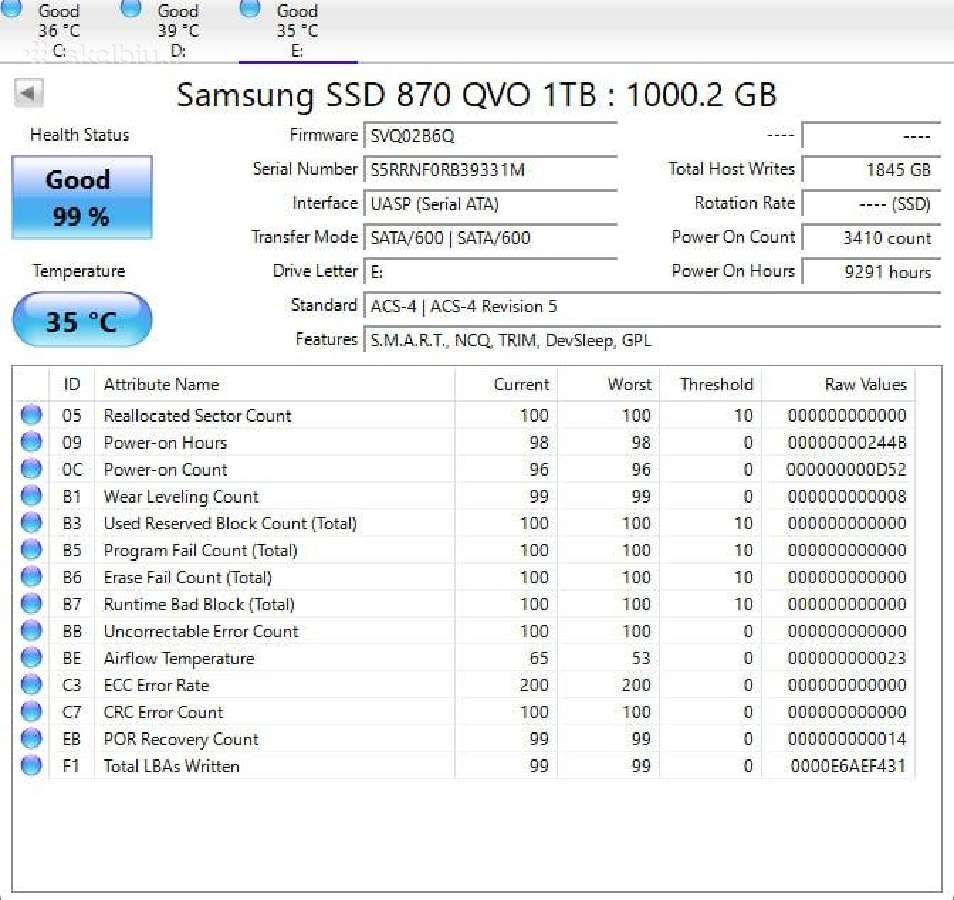This screenshot has width=954, height=900.
Task: Click status icon for Power-on Count row
Action: pos(31,469)
